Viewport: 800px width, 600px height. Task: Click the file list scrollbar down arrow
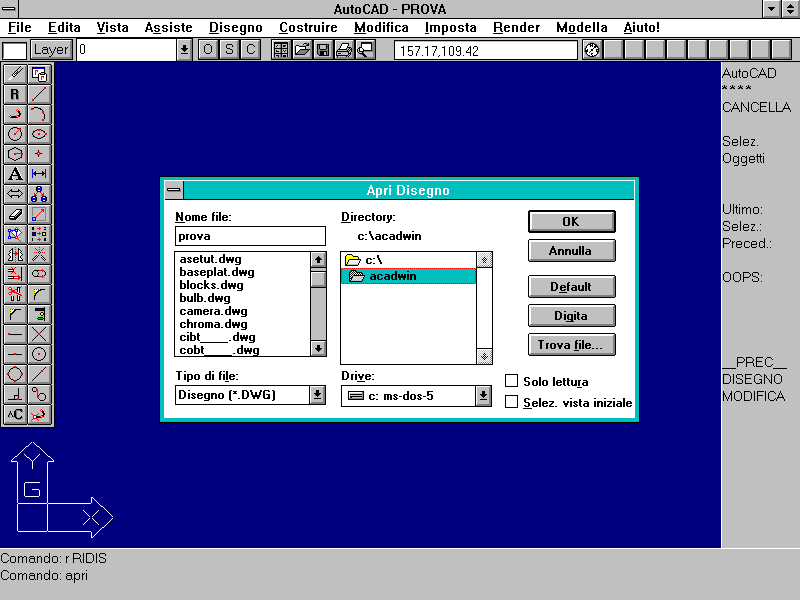click(318, 348)
